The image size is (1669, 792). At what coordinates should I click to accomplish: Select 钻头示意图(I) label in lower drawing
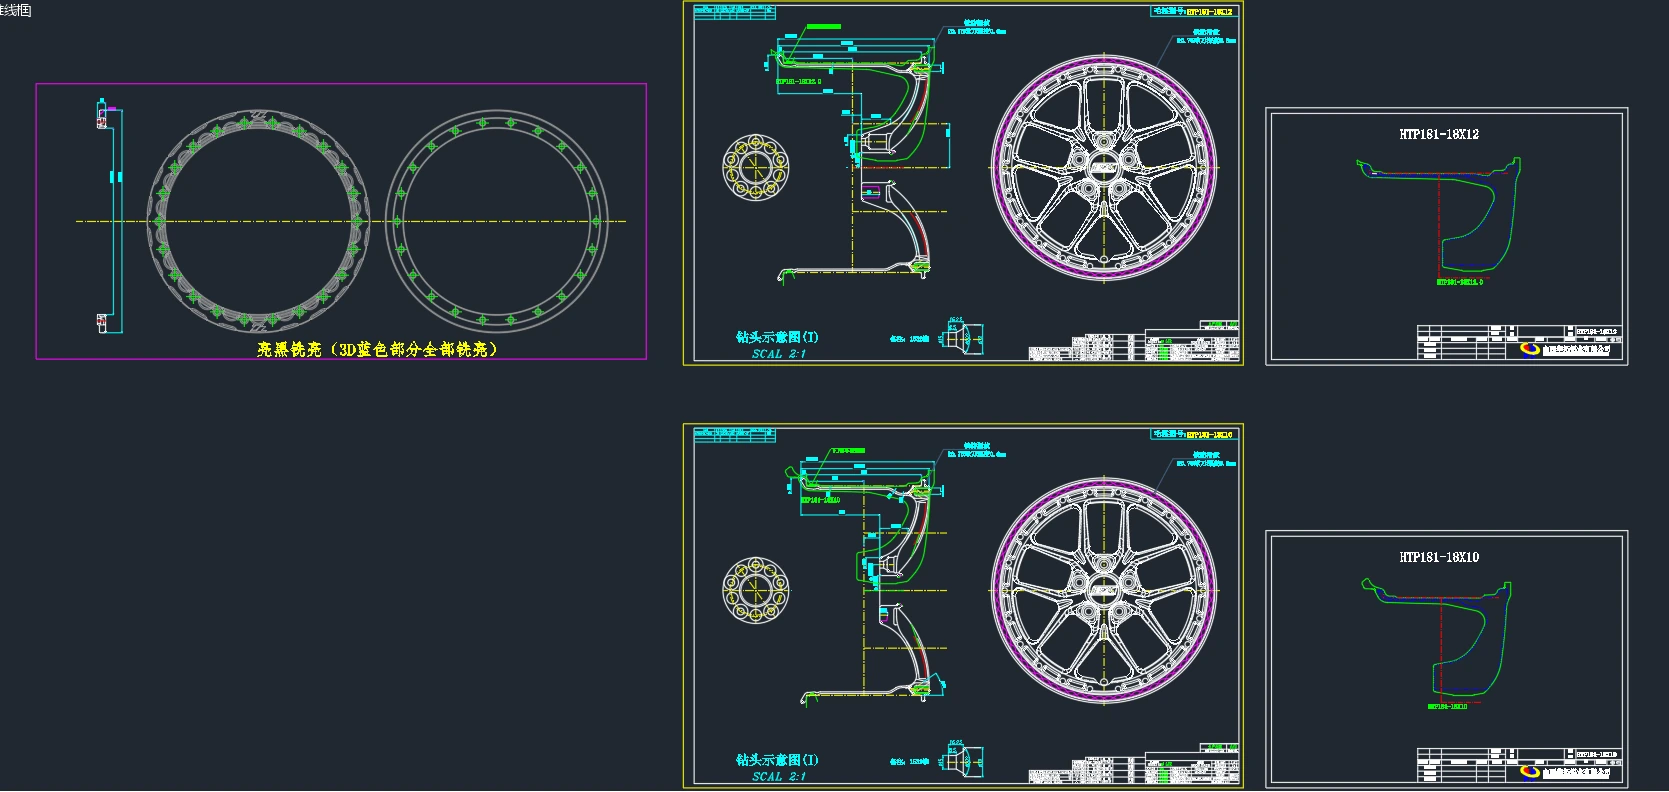[777, 760]
